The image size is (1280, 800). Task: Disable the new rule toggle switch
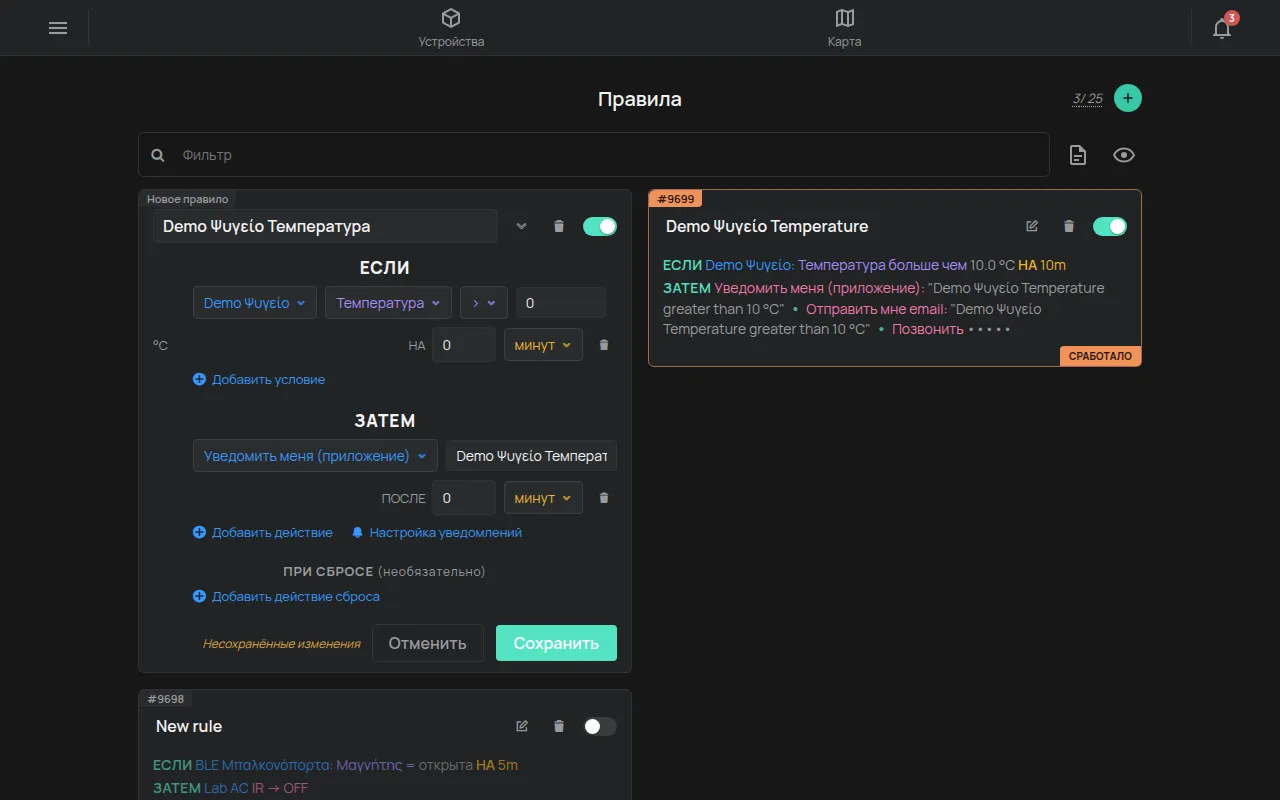(x=600, y=226)
